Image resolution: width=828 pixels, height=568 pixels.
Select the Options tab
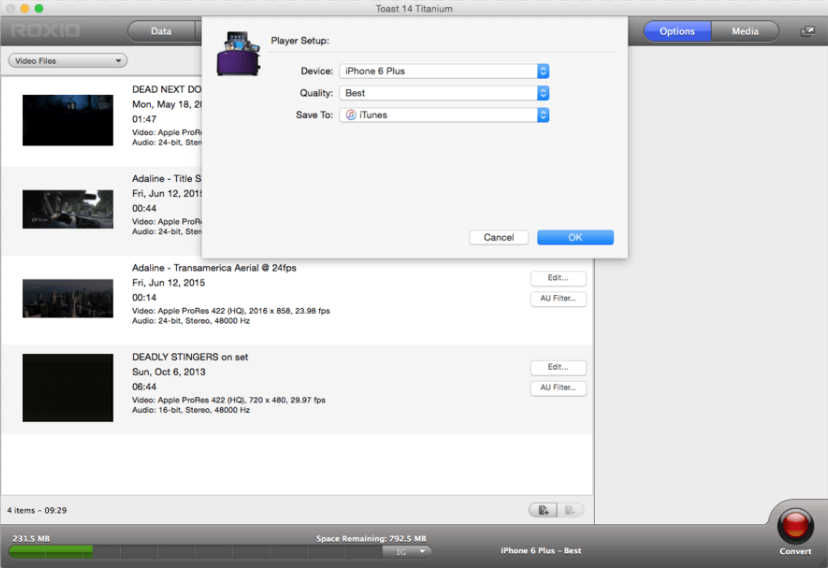pyautogui.click(x=677, y=31)
